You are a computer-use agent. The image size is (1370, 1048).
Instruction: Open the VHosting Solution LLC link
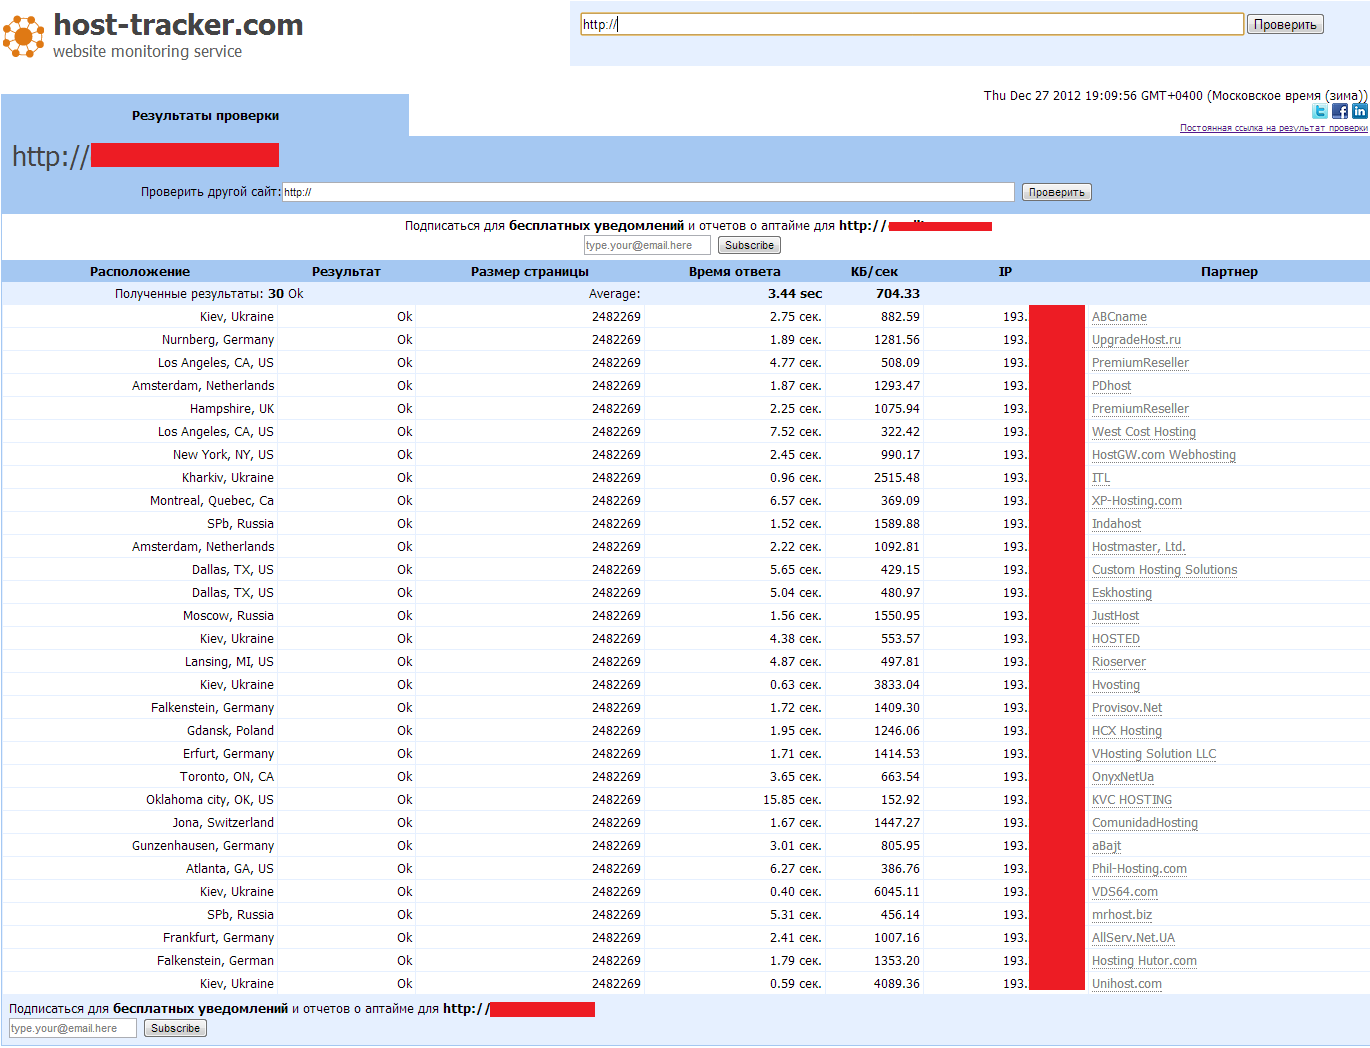click(1154, 754)
